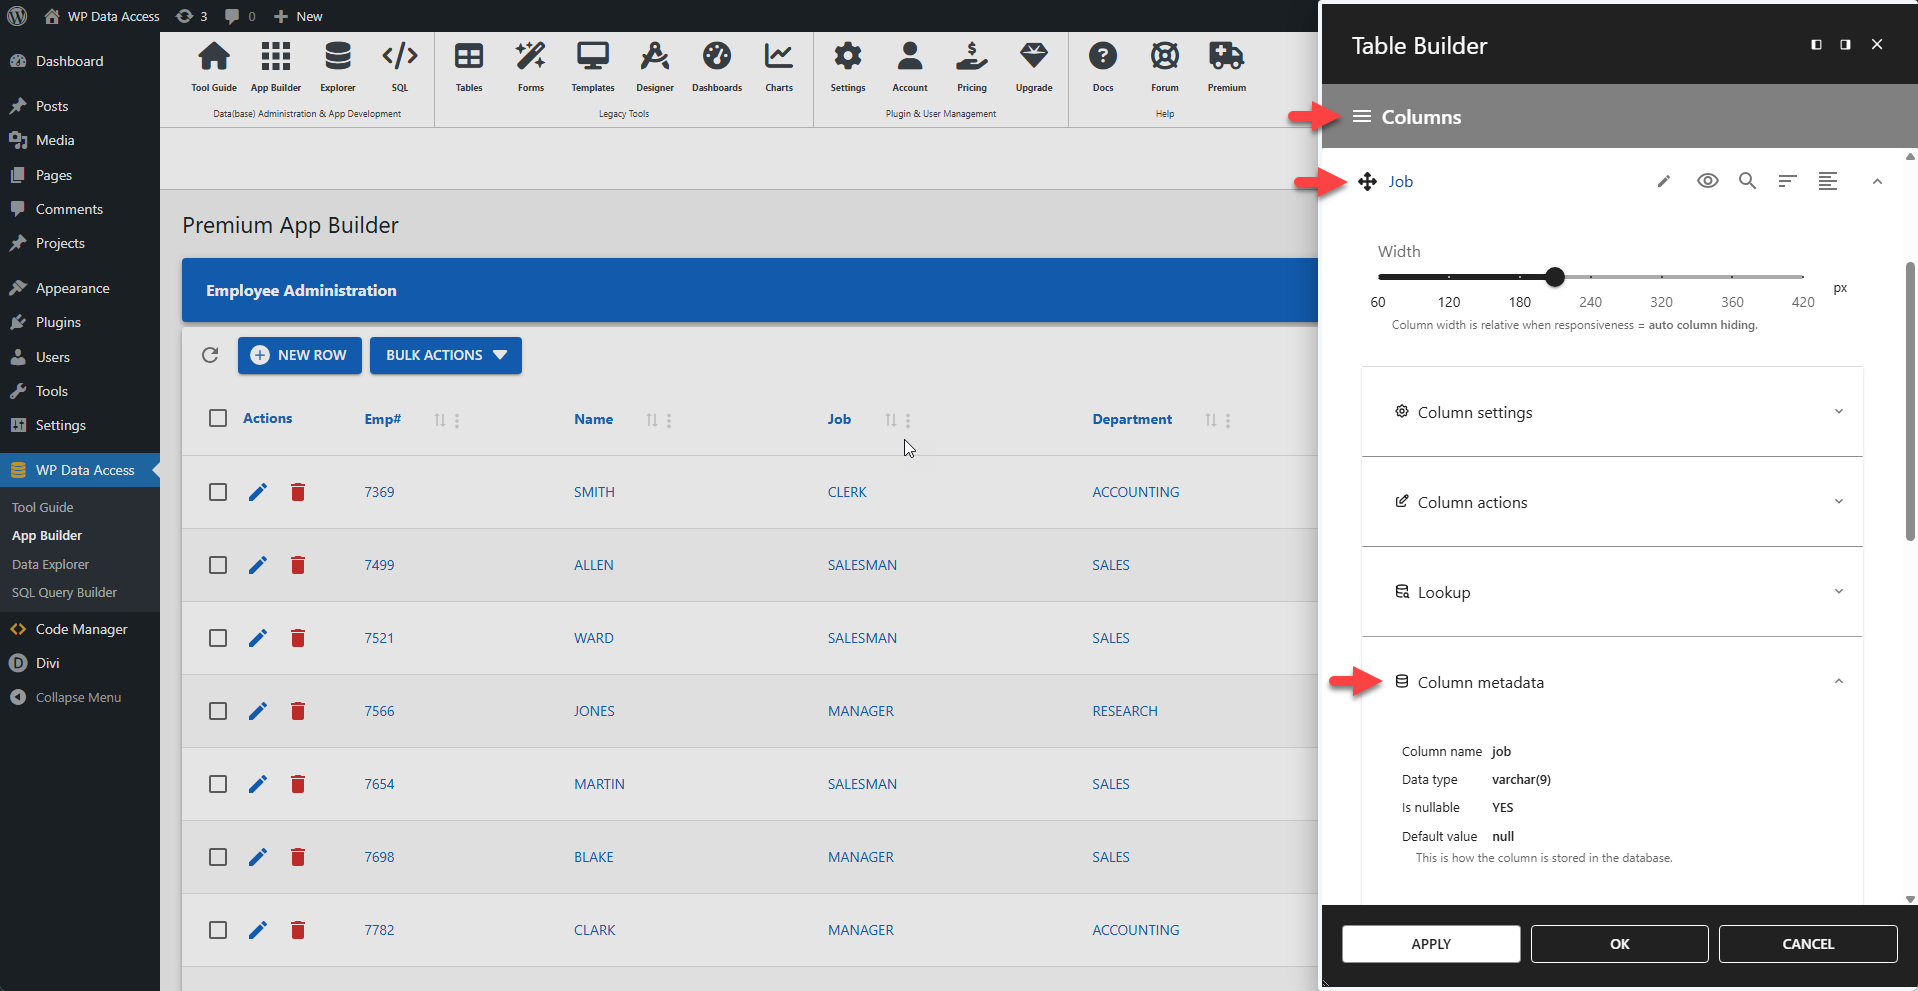Image resolution: width=1918 pixels, height=991 pixels.
Task: Click the Apply button in Table Builder
Action: pos(1430,943)
